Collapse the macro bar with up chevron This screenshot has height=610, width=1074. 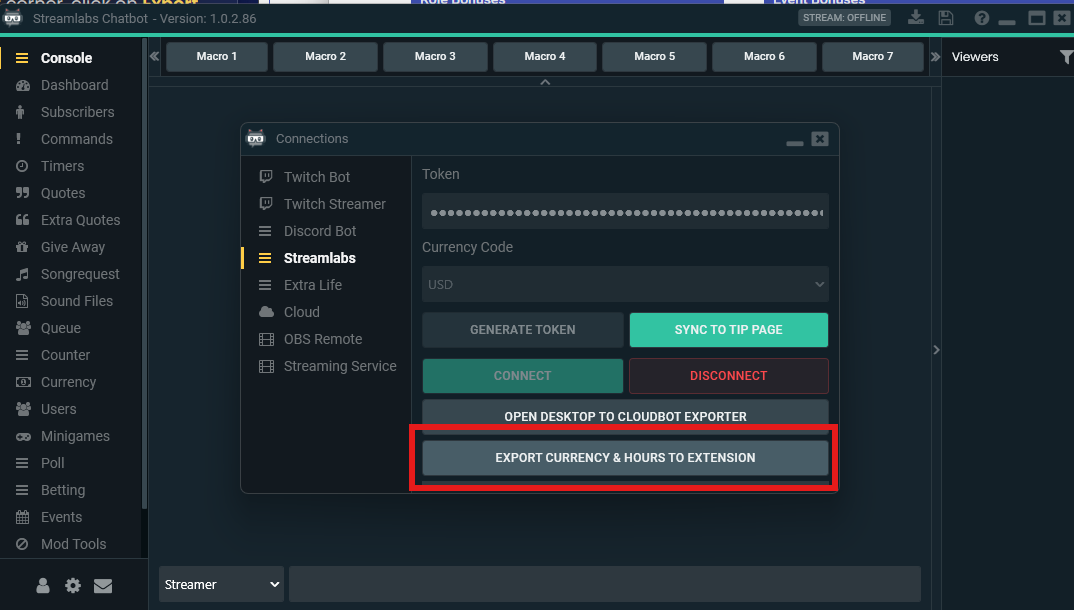click(x=545, y=82)
